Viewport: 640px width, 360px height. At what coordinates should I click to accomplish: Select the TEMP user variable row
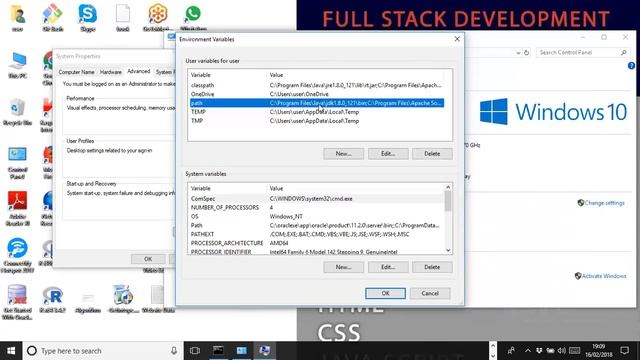(317, 112)
